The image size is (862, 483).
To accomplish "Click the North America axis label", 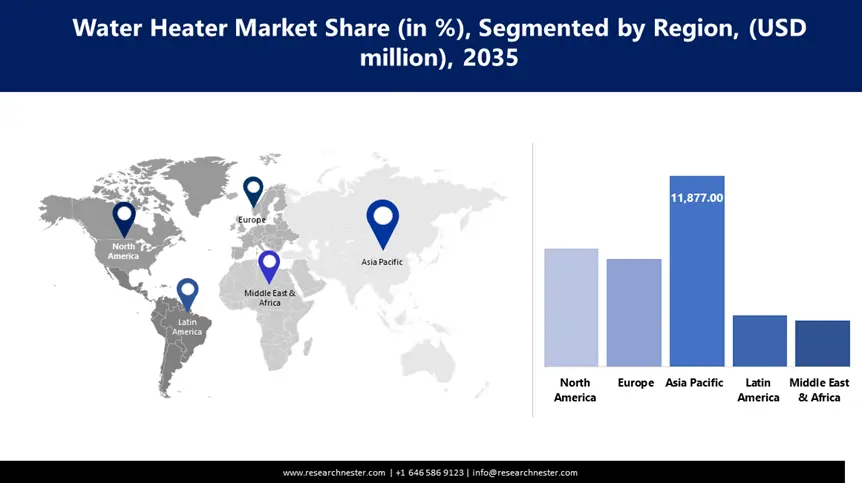I will pos(574,390).
